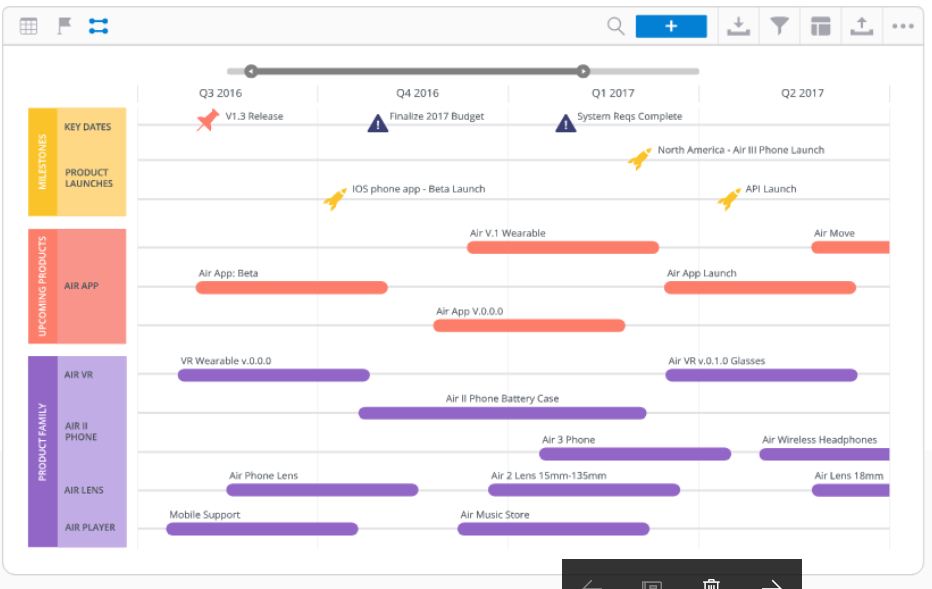The width and height of the screenshot is (932, 589).
Task: Open the three-dot more options menu
Action: 903,27
